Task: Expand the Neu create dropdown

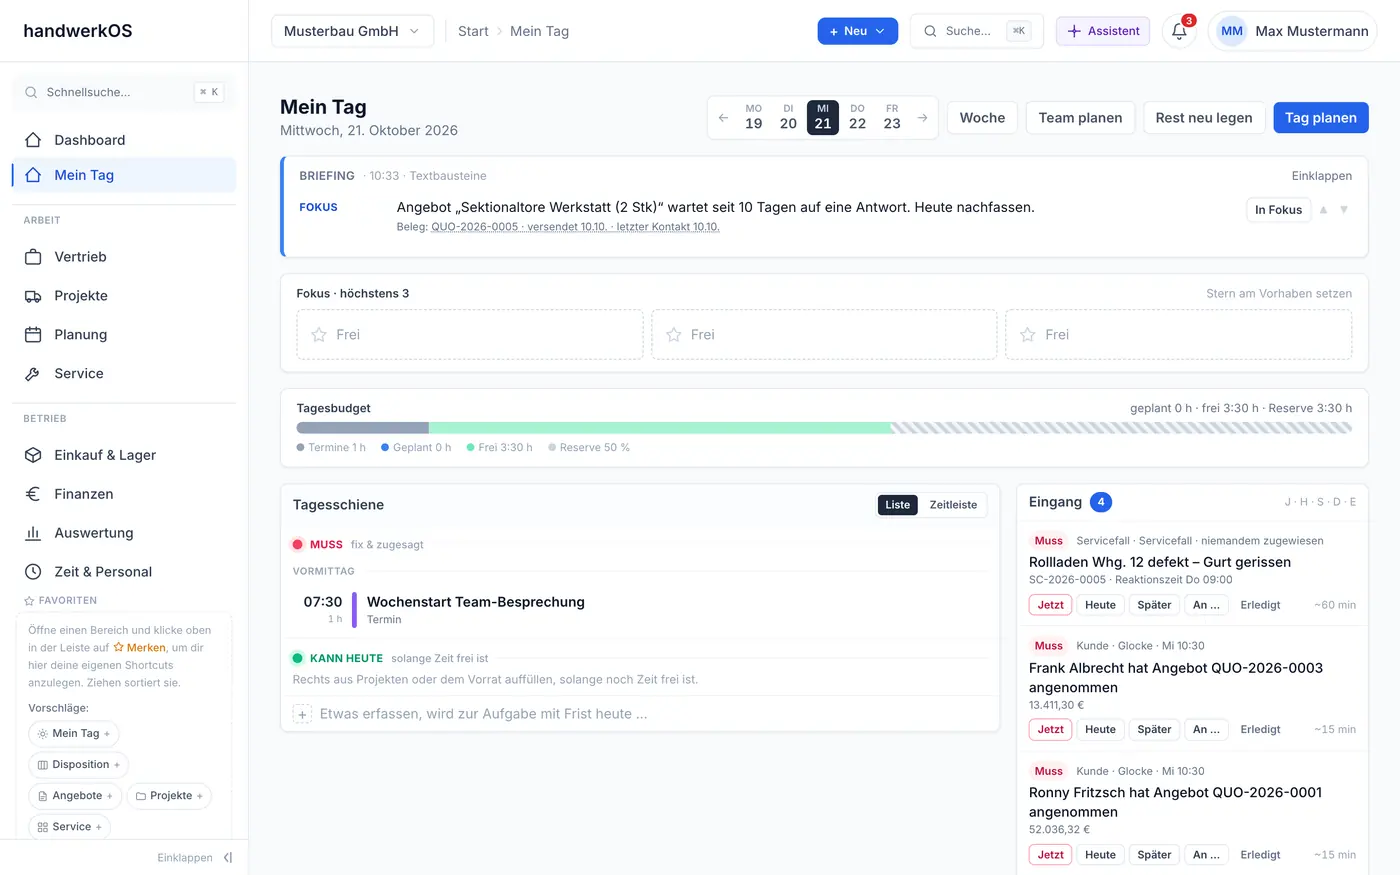Action: coord(857,31)
